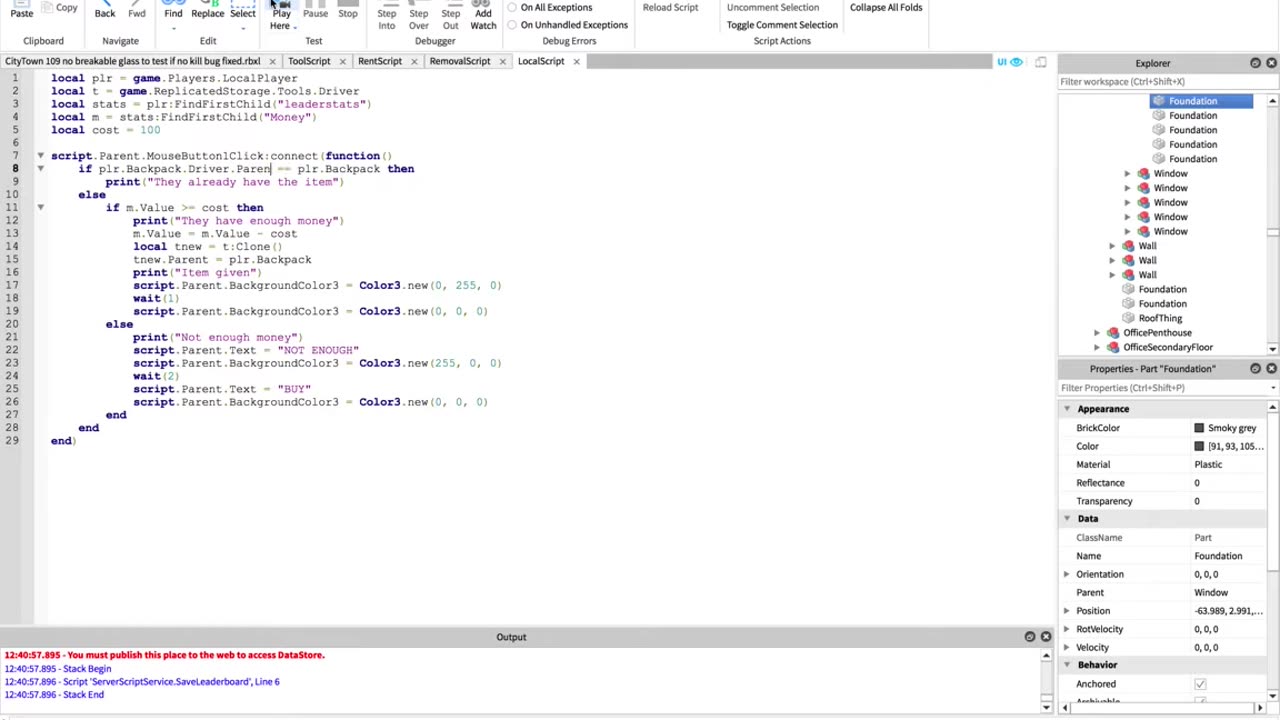Click Step Into debugger button
The image size is (1280, 720).
click(x=387, y=16)
